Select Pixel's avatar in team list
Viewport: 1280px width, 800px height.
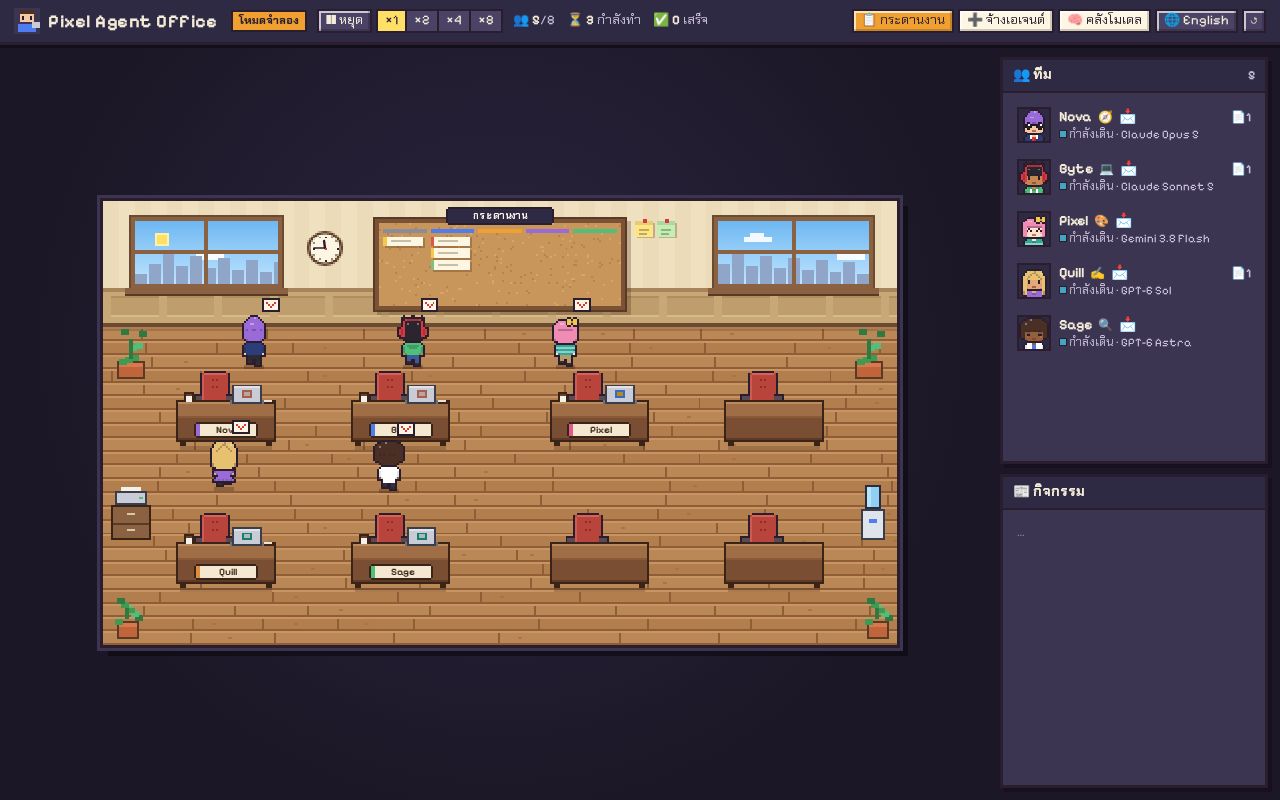click(x=1034, y=229)
